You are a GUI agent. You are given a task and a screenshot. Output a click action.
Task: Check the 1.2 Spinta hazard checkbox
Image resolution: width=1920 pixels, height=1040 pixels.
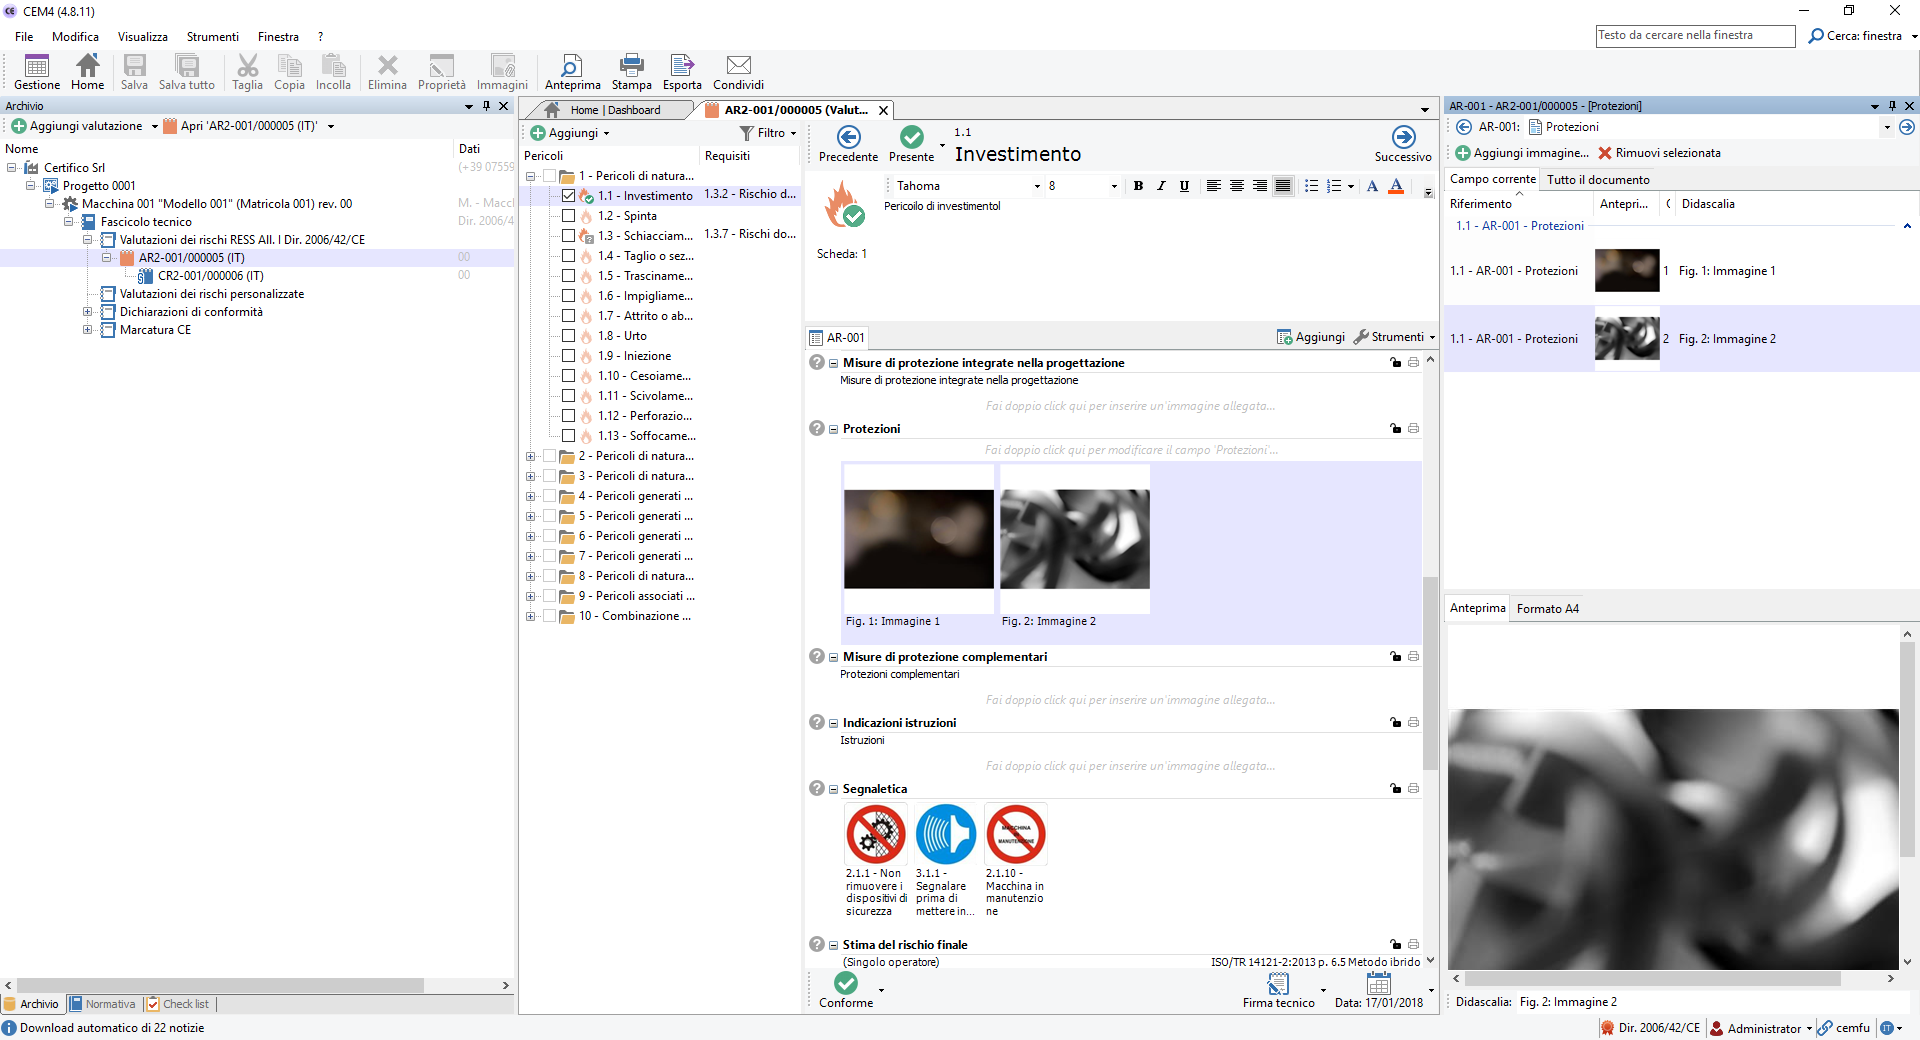tap(568, 216)
